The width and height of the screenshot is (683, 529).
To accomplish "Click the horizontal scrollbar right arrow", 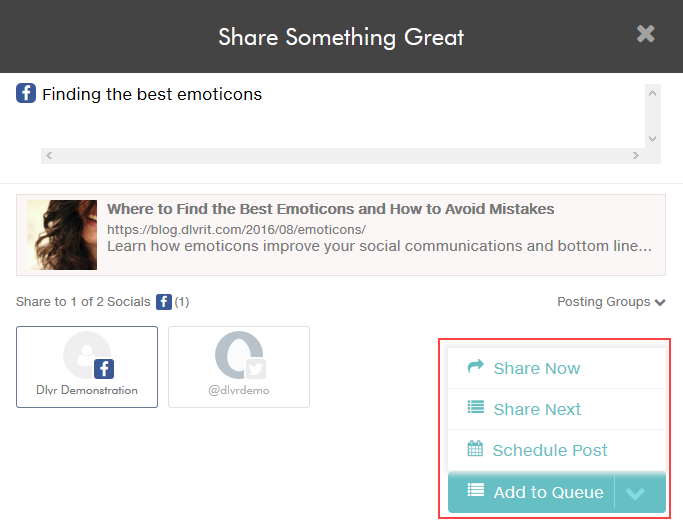I will [x=636, y=156].
